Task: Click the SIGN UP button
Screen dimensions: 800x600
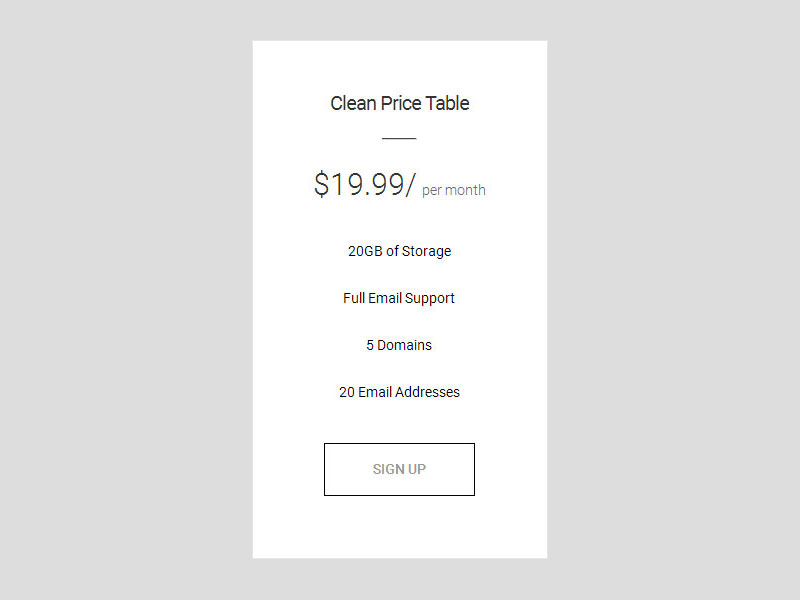Action: (x=399, y=469)
